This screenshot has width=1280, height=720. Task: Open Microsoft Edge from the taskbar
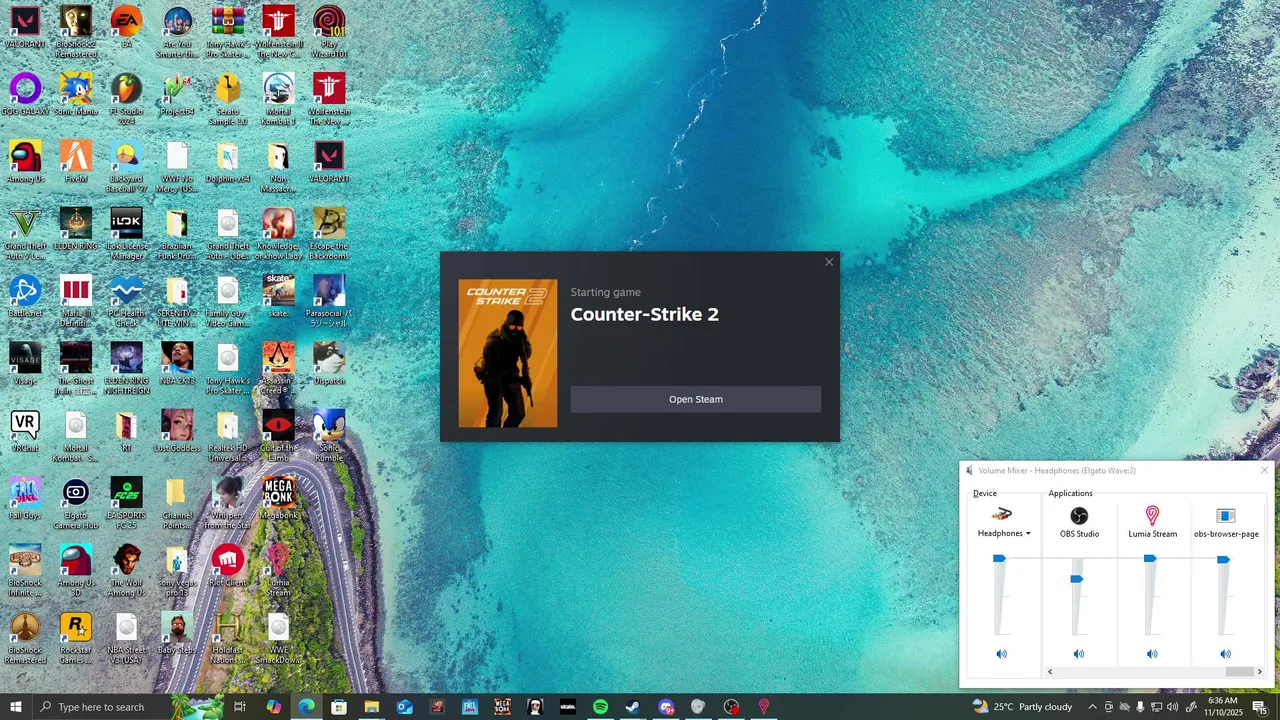(306, 707)
